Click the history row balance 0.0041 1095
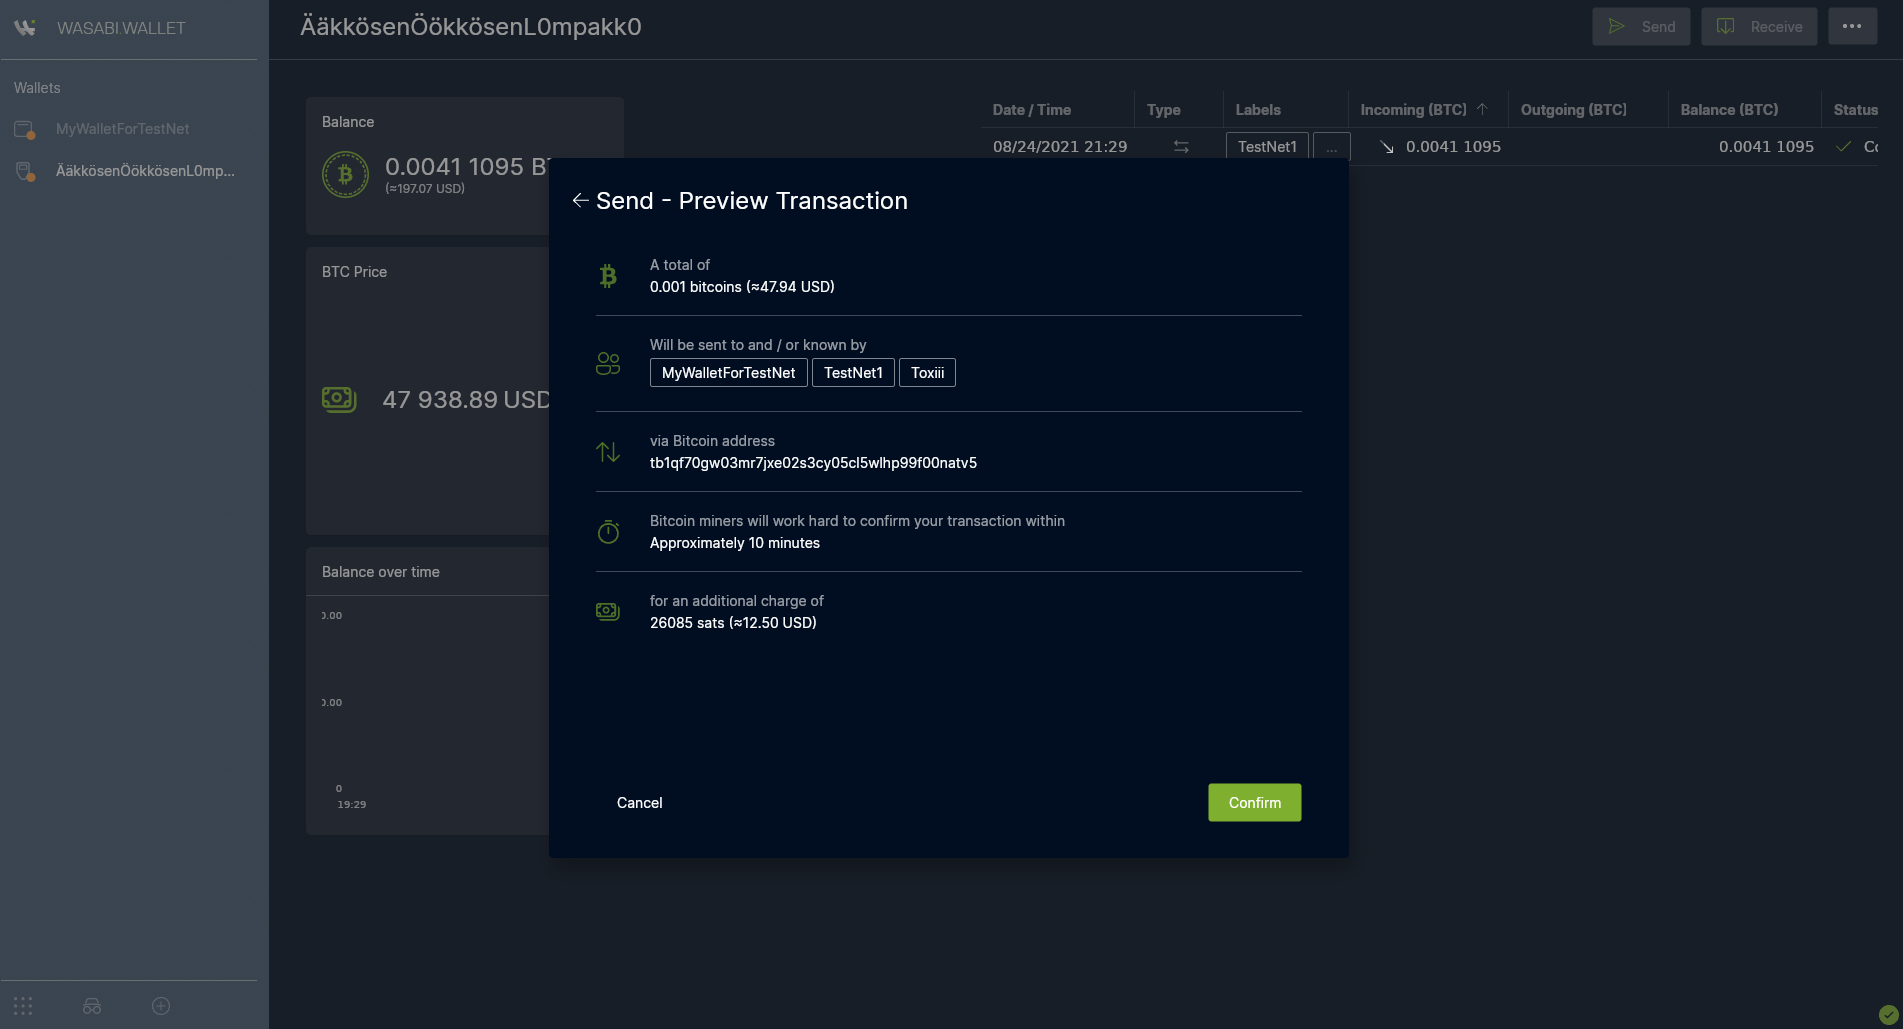 [x=1766, y=147]
